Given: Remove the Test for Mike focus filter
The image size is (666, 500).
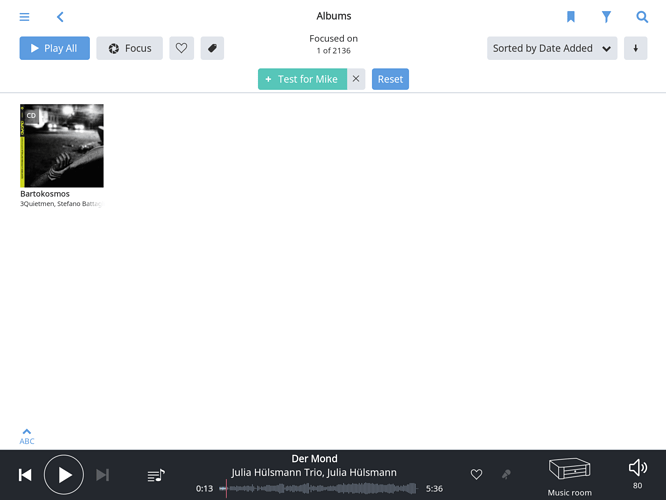Looking at the screenshot, I should tap(356, 79).
